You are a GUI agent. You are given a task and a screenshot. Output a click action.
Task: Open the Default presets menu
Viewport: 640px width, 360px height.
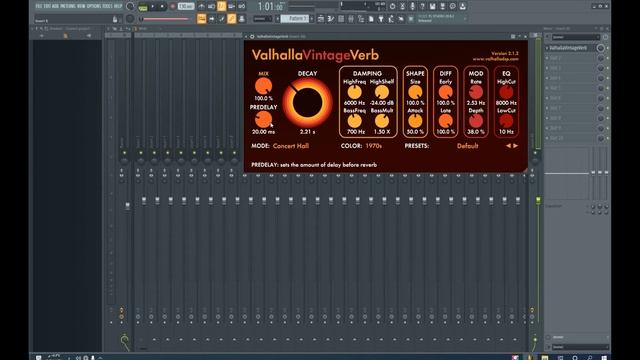click(x=467, y=146)
